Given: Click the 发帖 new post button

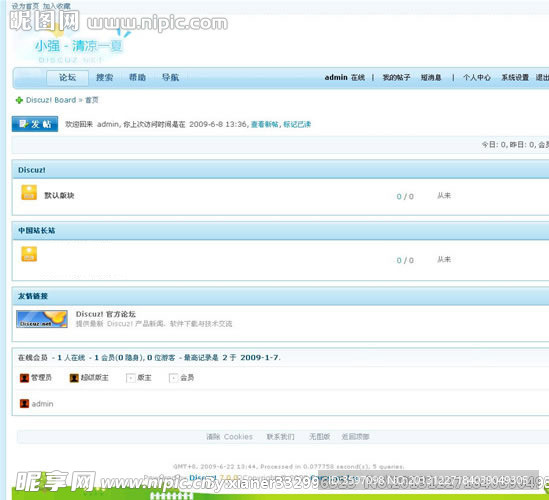Looking at the screenshot, I should pyautogui.click(x=35, y=124).
